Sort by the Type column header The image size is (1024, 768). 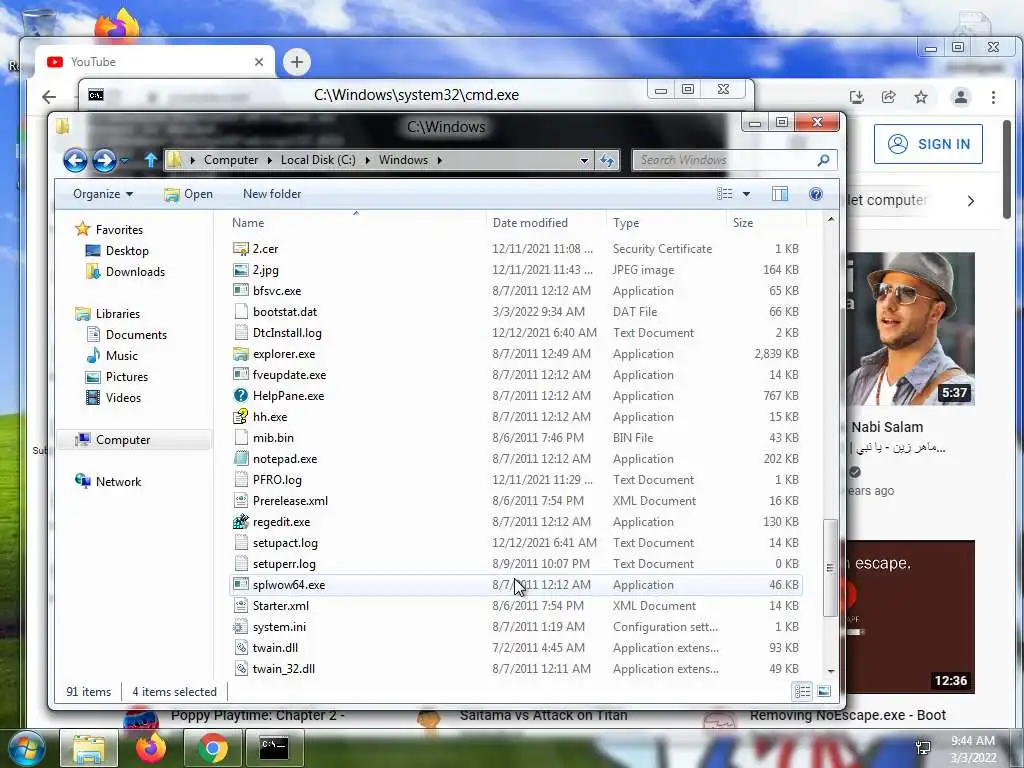(665, 223)
